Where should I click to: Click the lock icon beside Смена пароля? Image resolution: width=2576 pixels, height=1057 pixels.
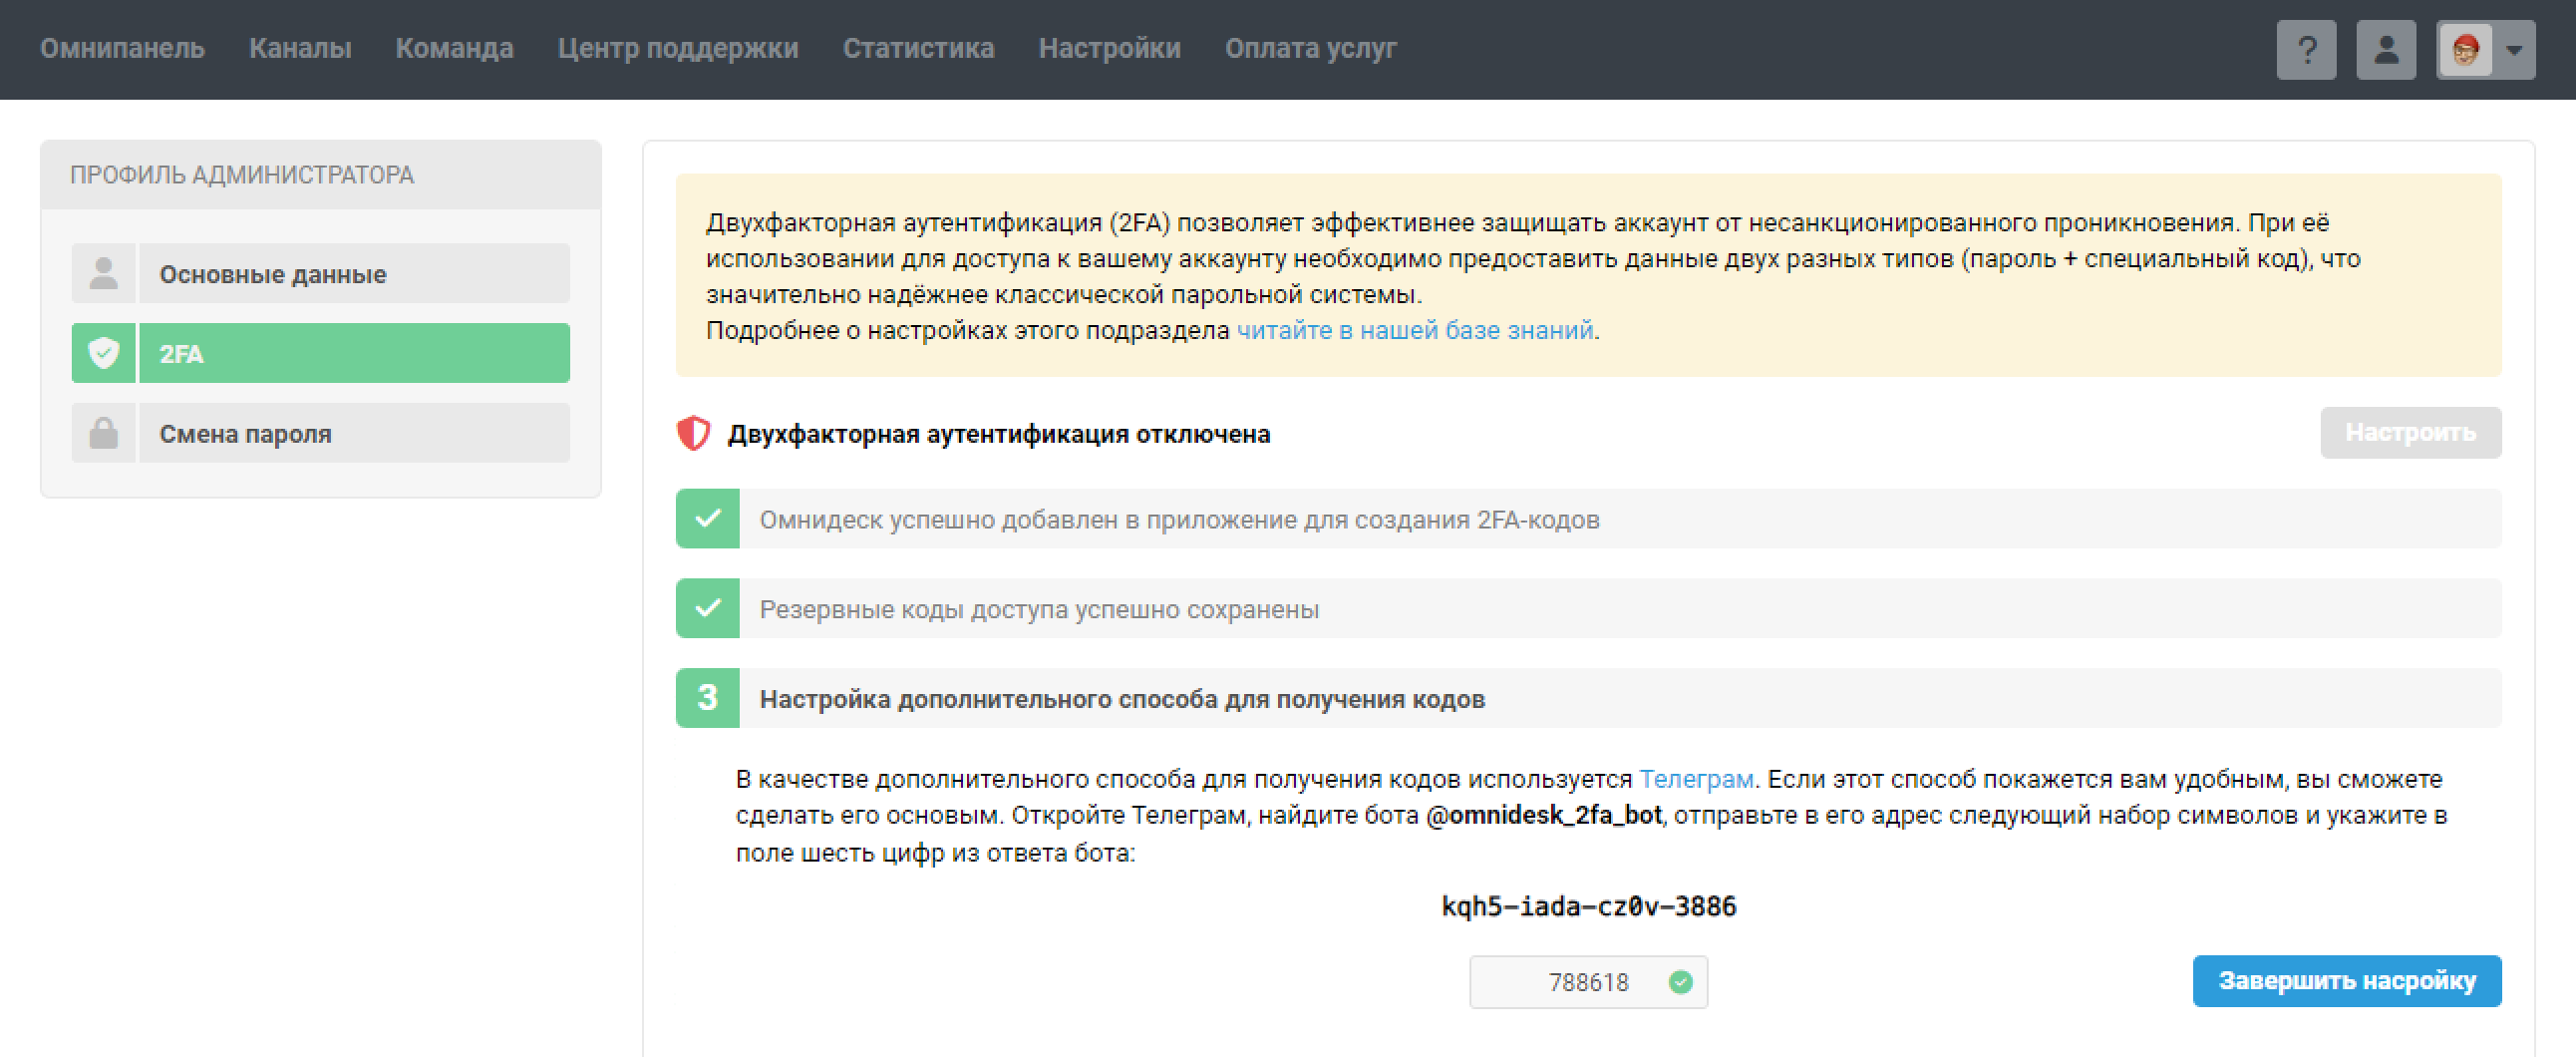[x=103, y=433]
